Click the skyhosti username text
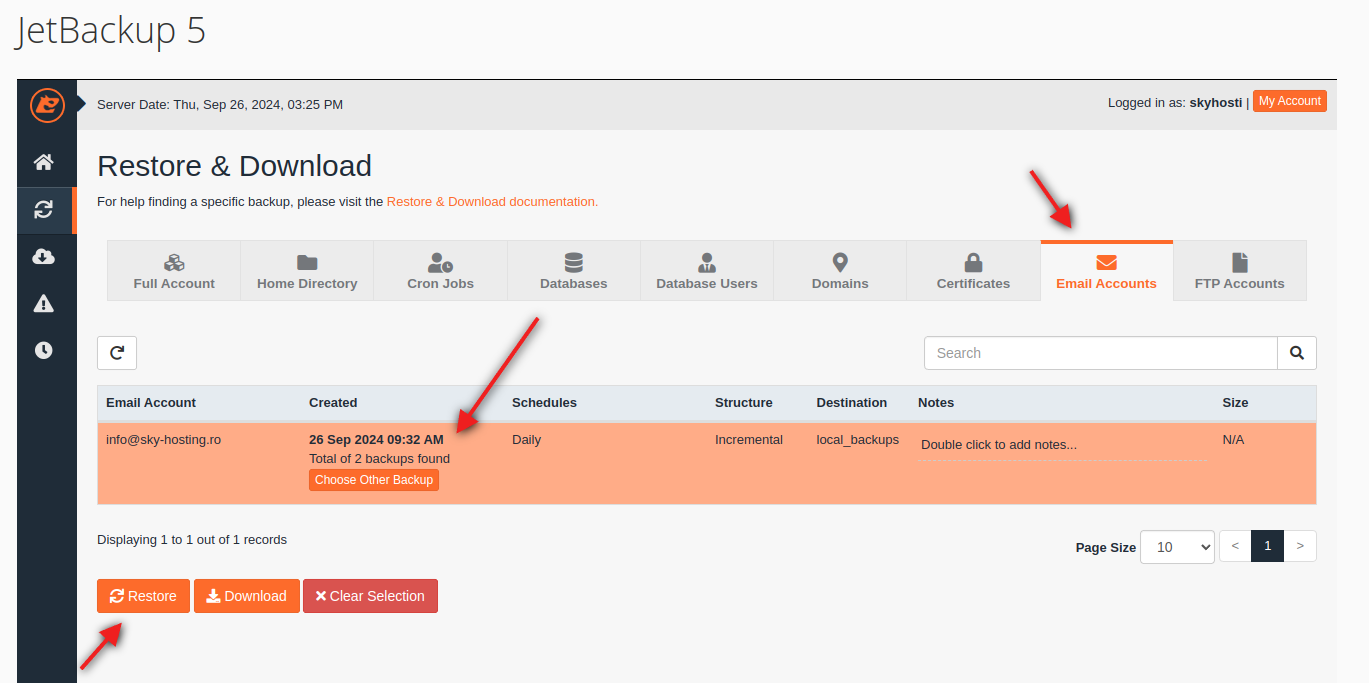The height and width of the screenshot is (683, 1369). coord(1216,102)
